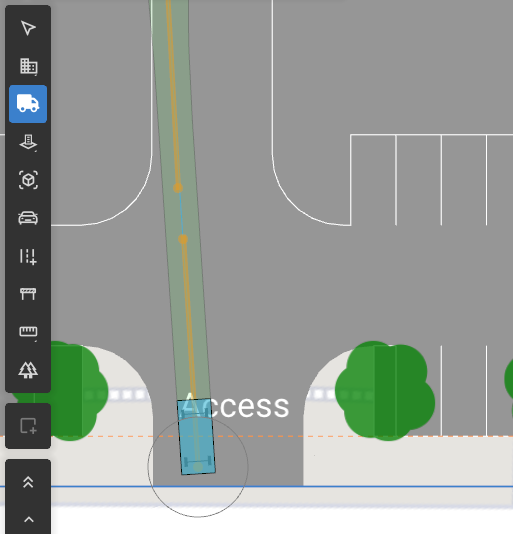Activate the ruler measure tool
The image size is (513, 534).
[28, 331]
